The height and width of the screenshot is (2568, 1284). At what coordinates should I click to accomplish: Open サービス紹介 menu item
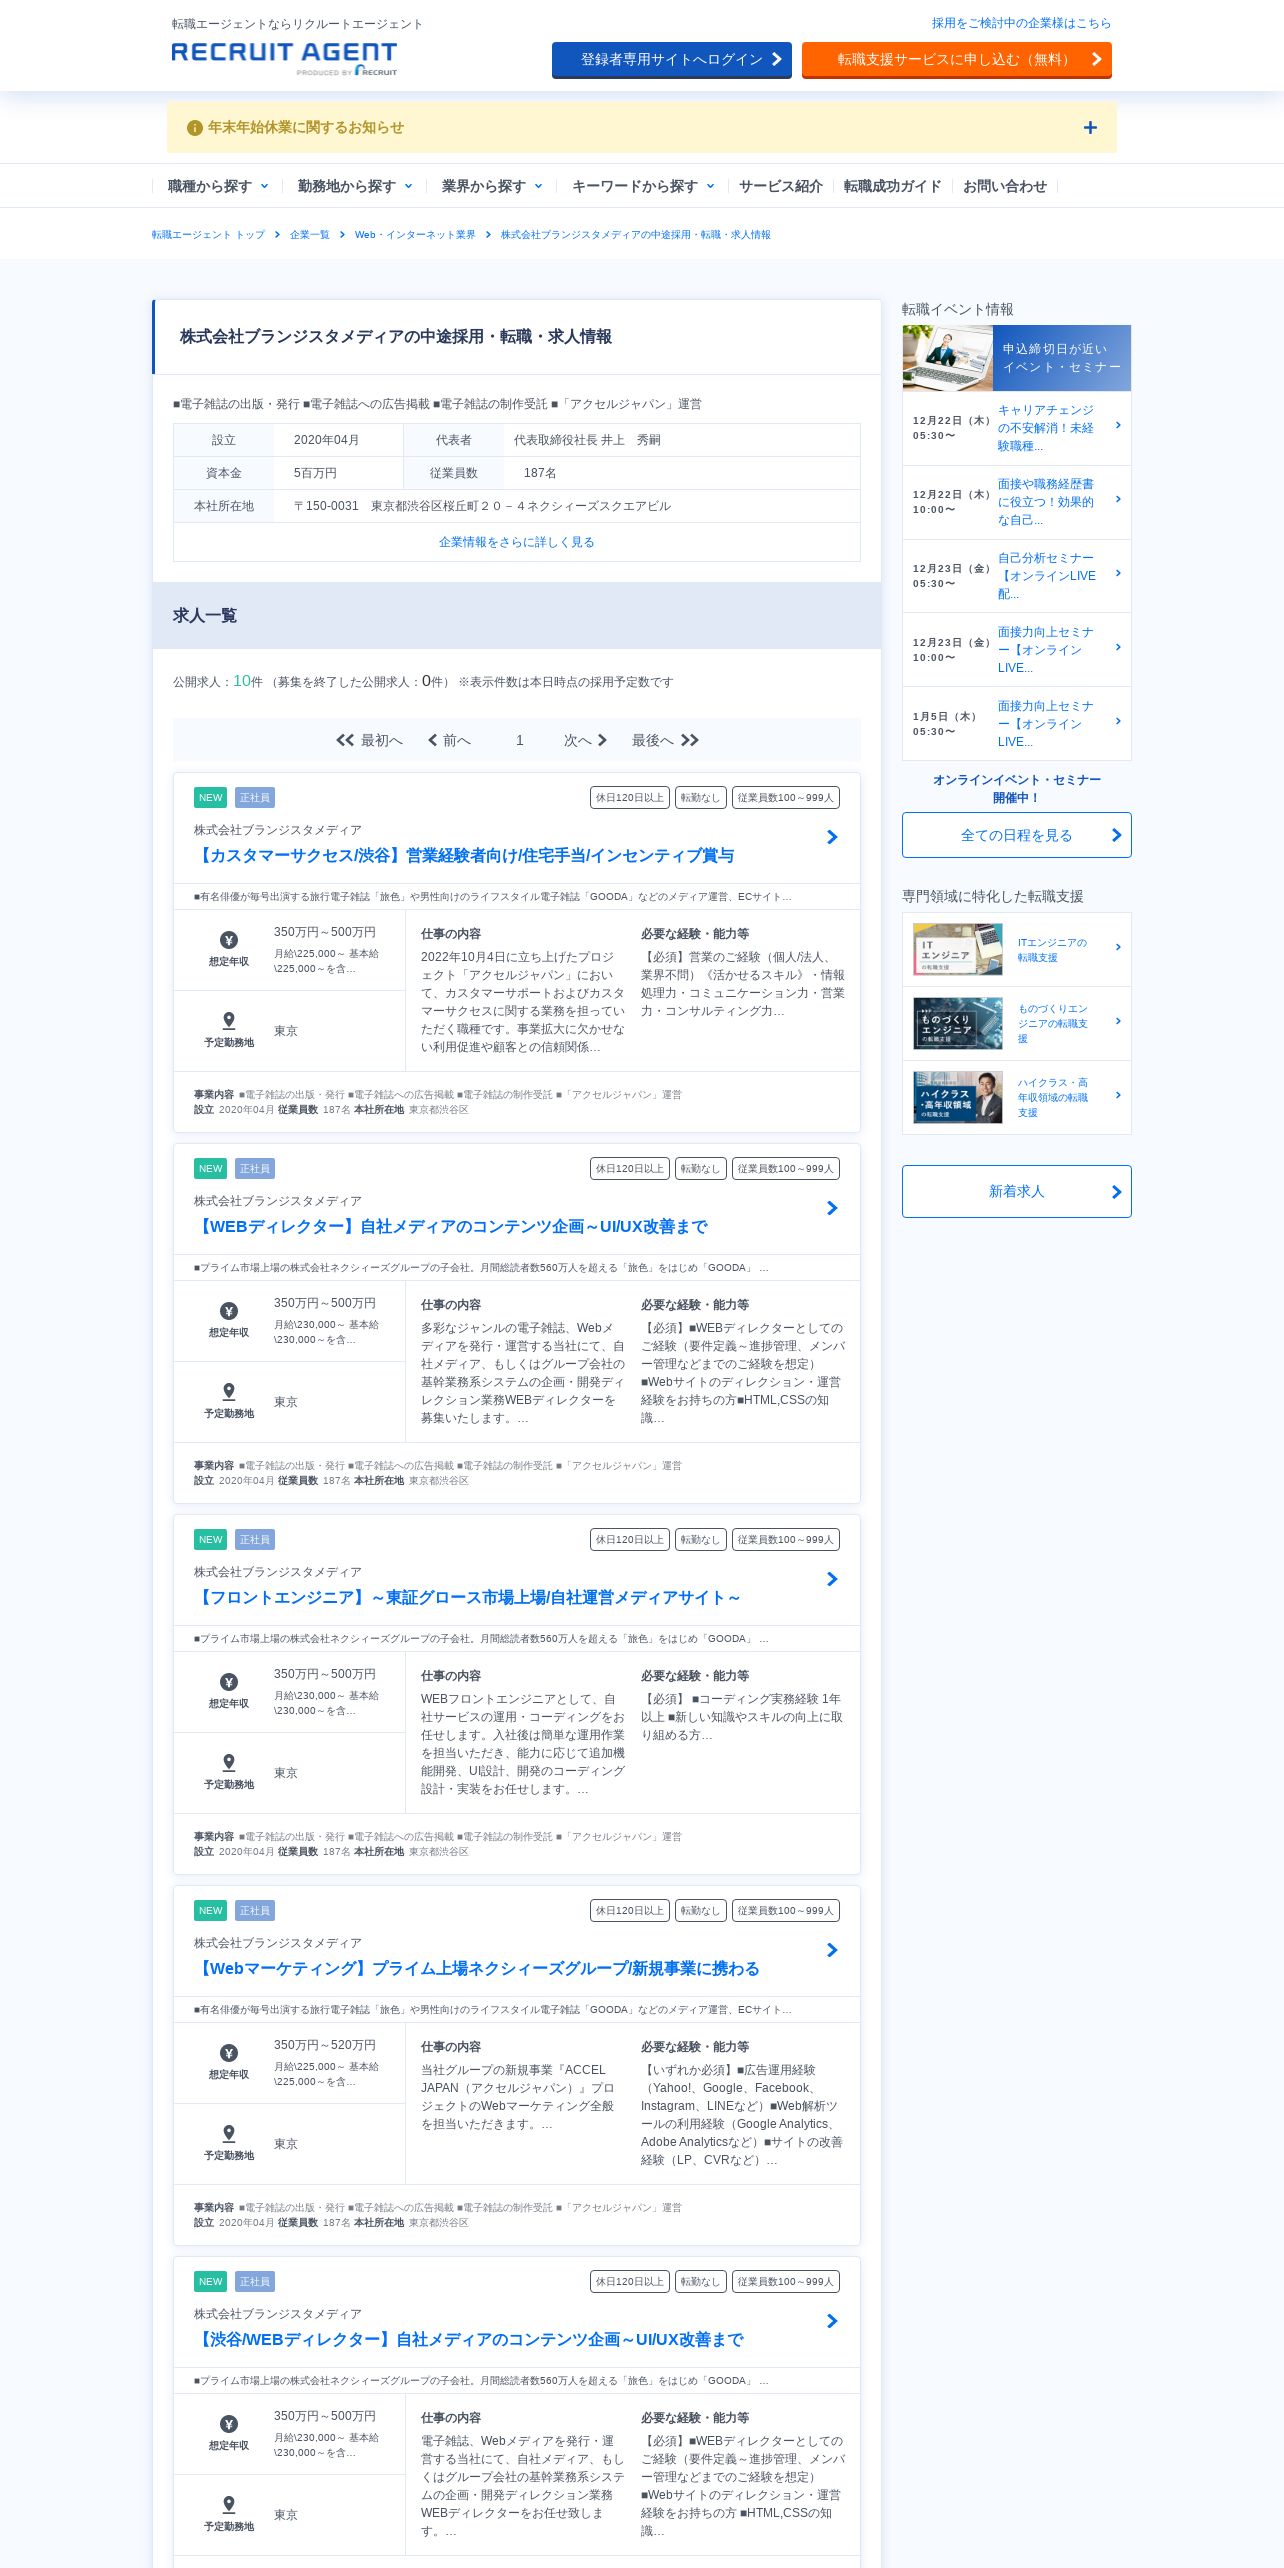point(780,186)
